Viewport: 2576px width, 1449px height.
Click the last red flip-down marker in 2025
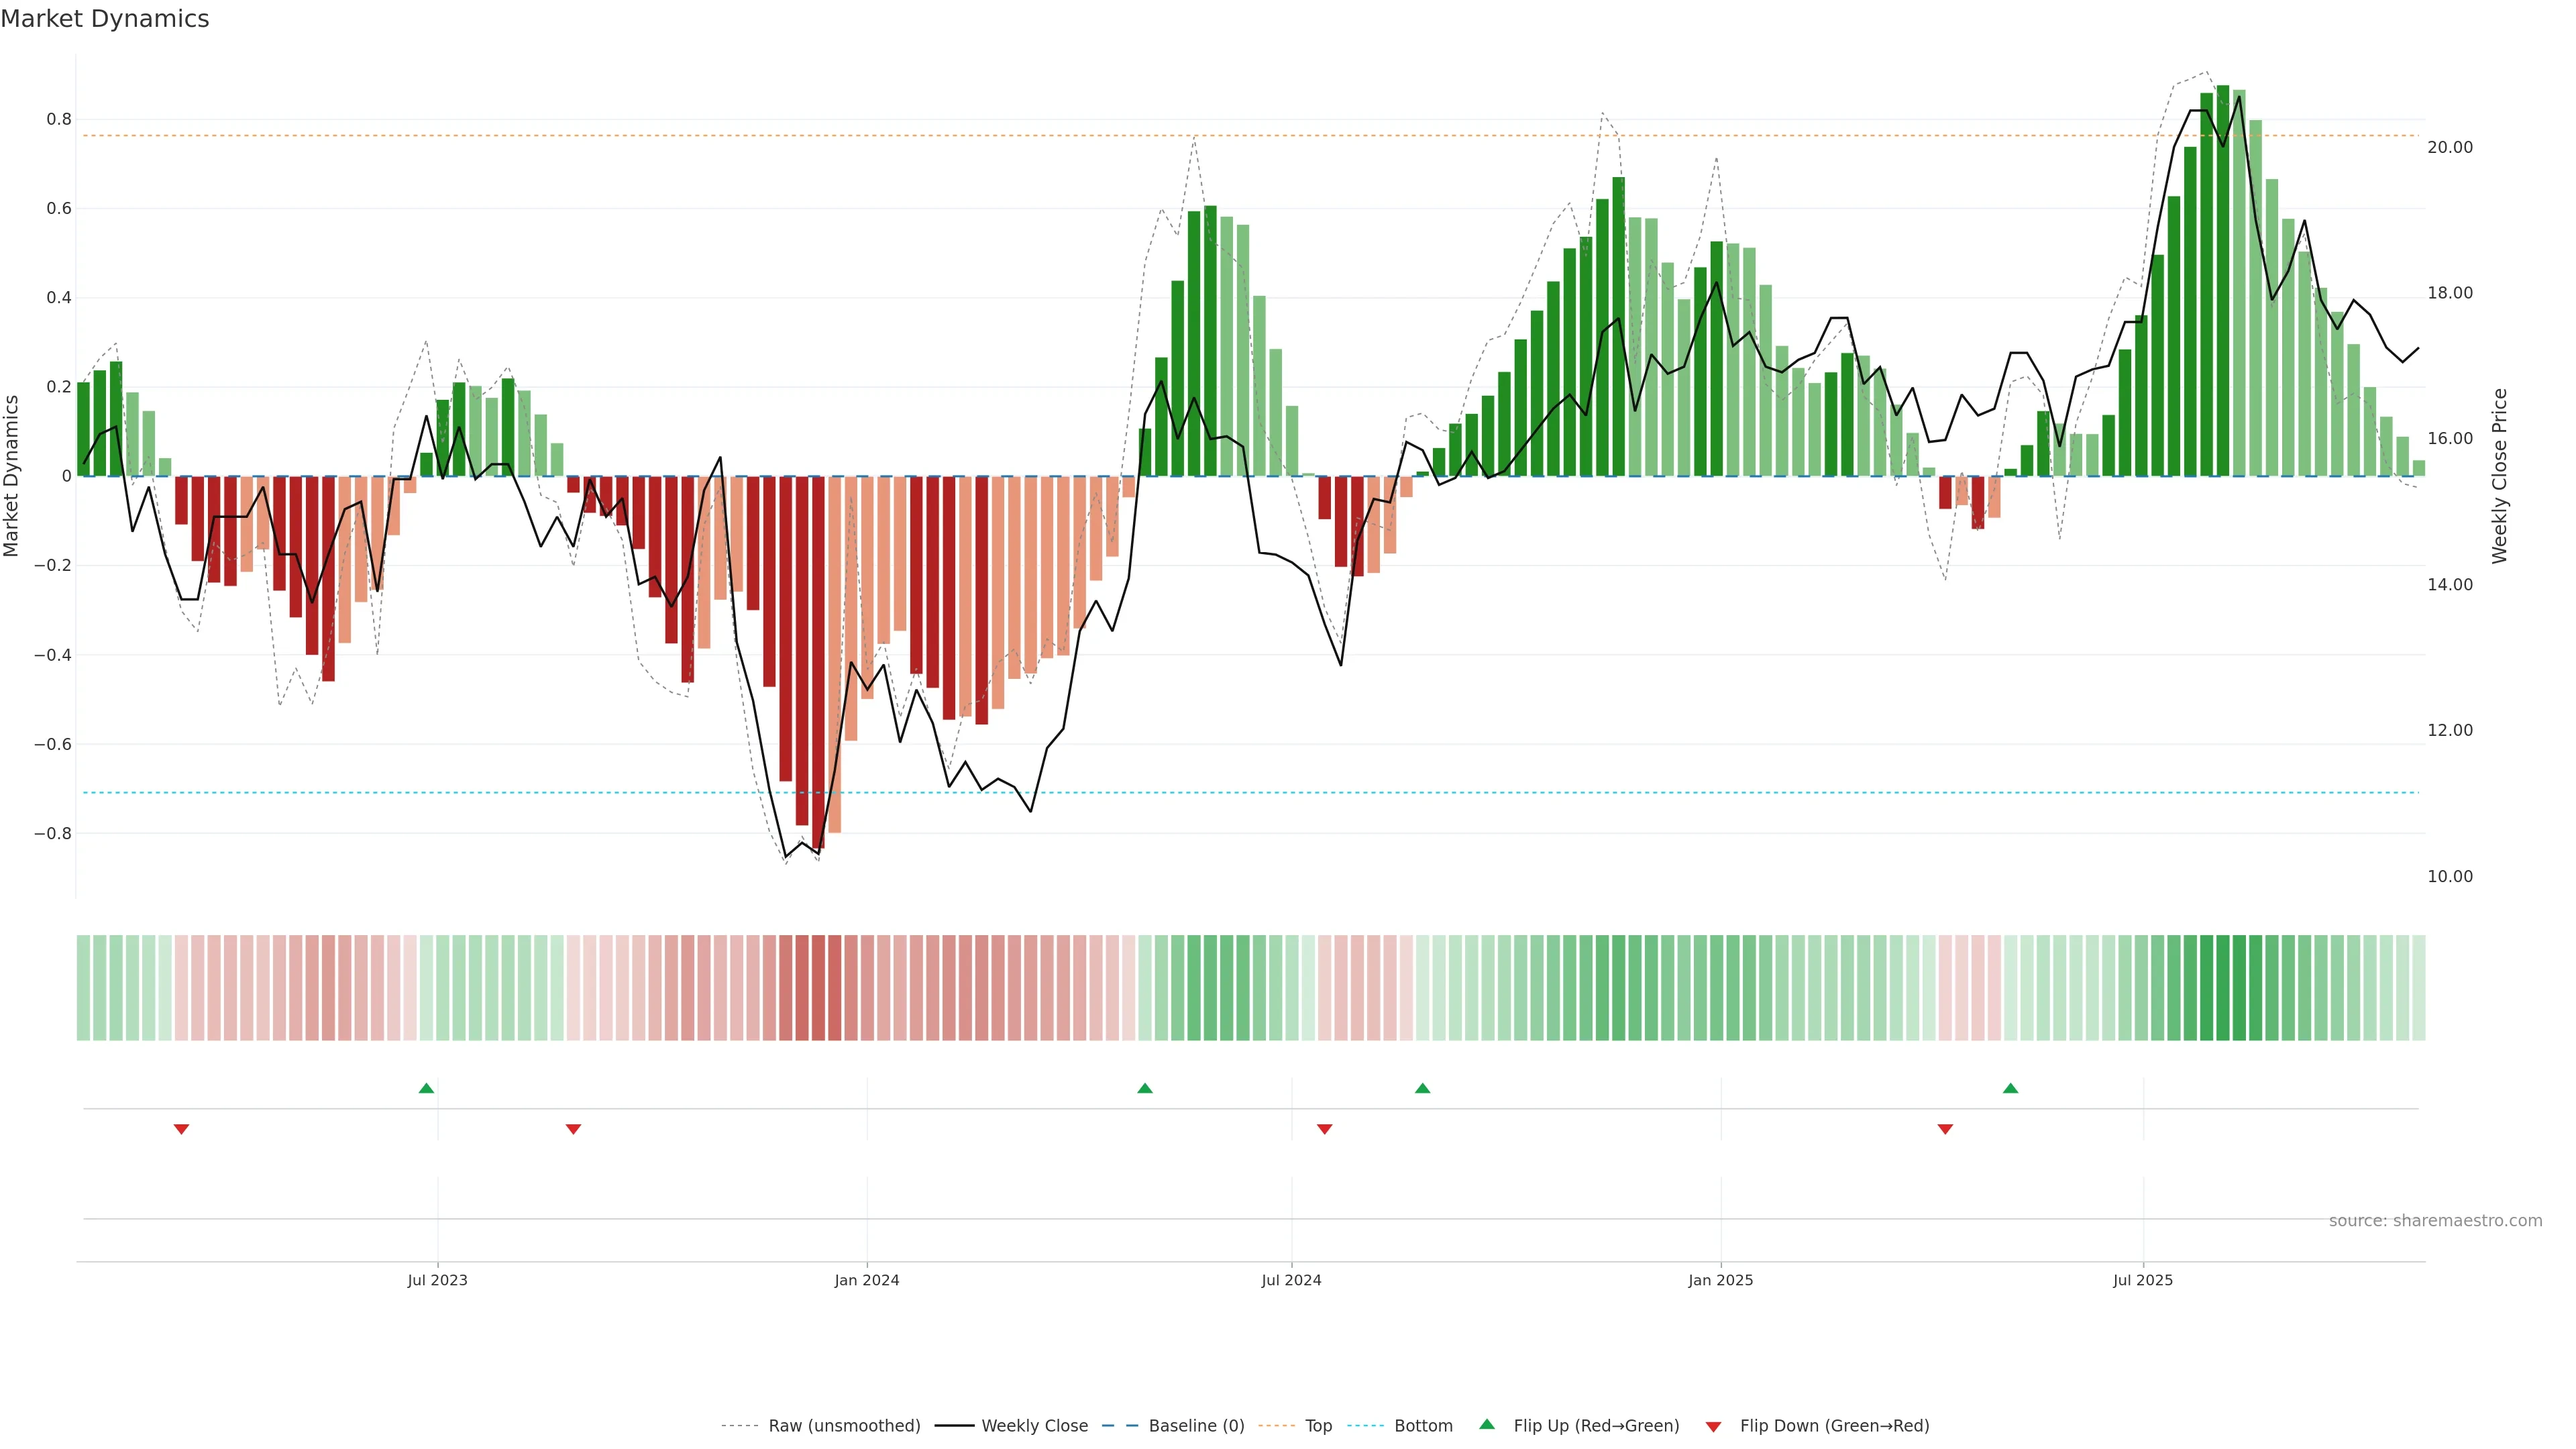(1945, 1129)
